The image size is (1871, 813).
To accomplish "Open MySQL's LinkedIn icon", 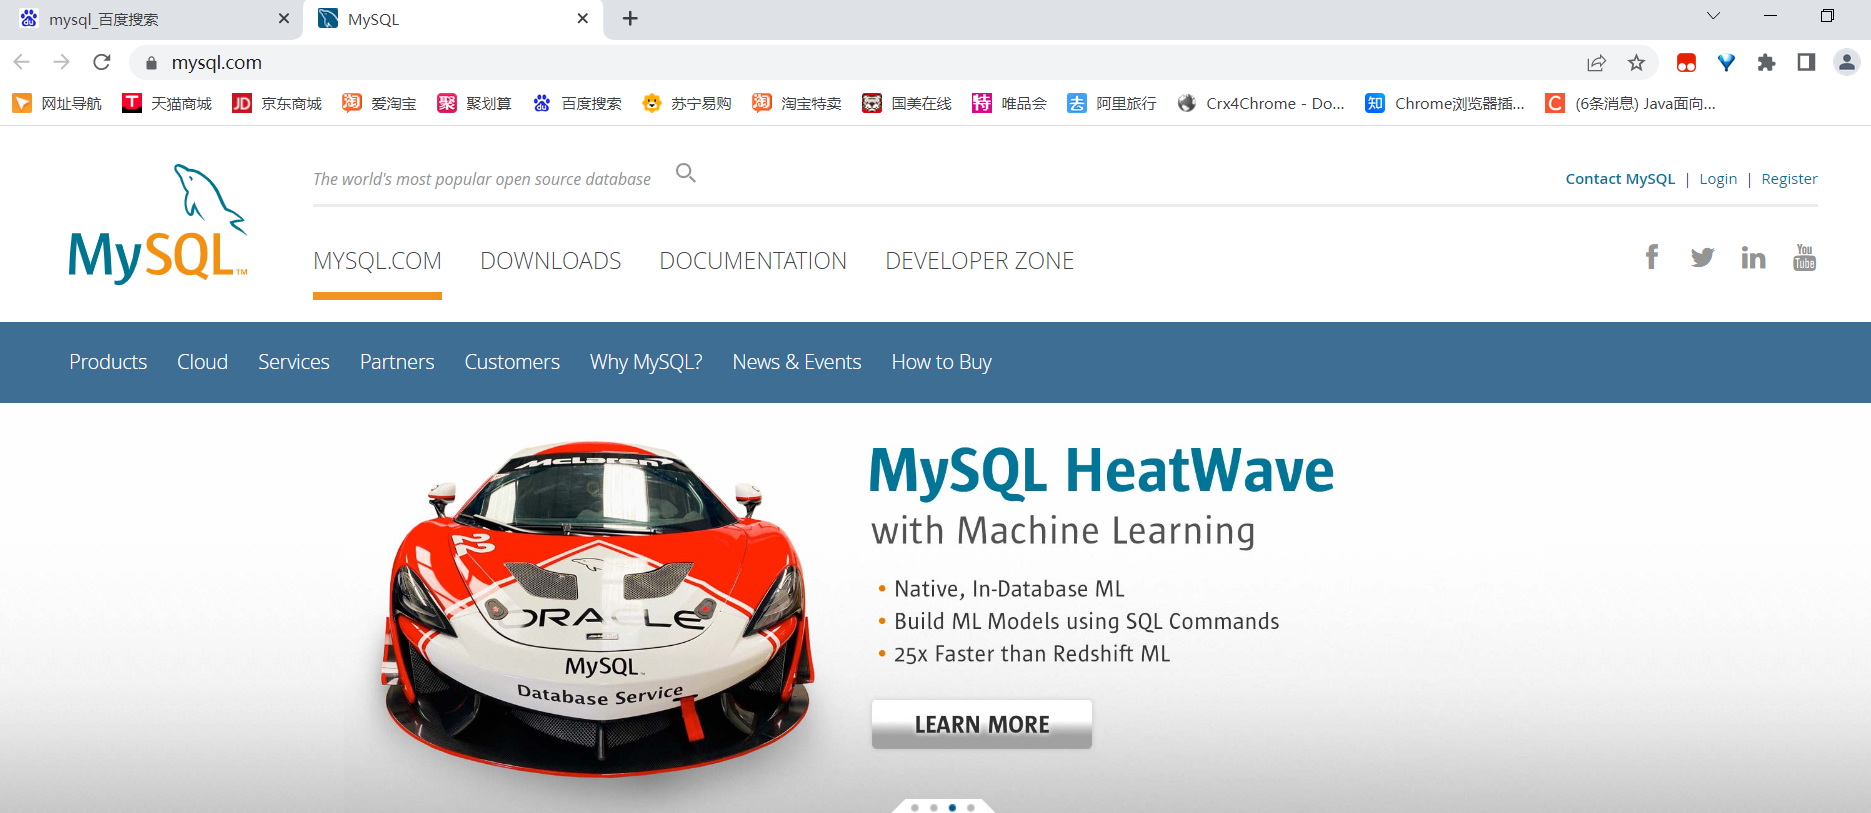I will (1753, 258).
